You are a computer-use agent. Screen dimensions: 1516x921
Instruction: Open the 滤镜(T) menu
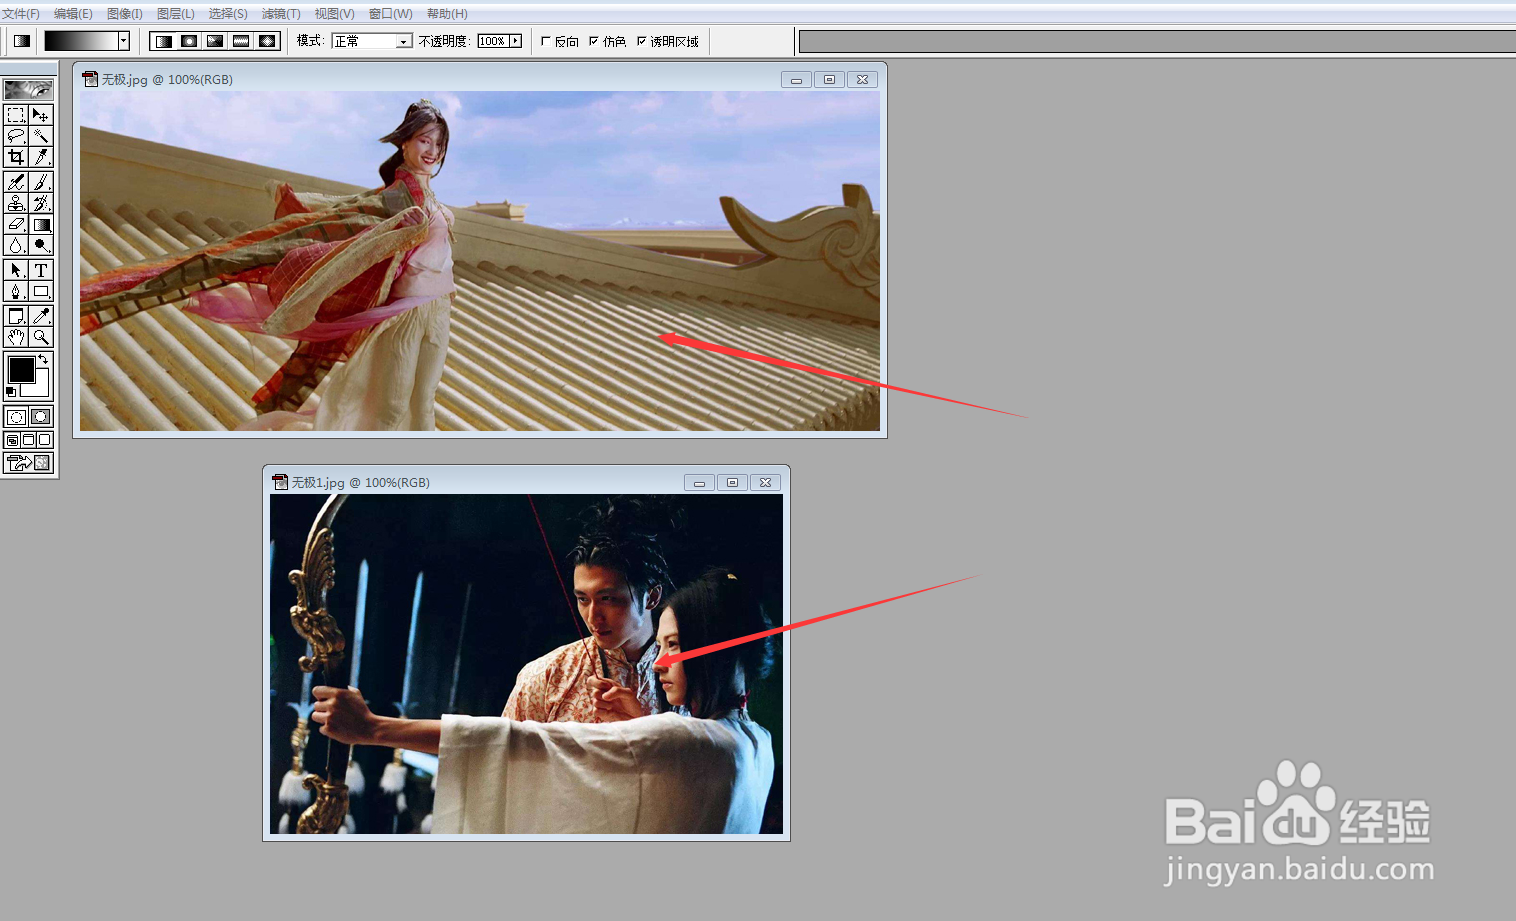tap(281, 14)
